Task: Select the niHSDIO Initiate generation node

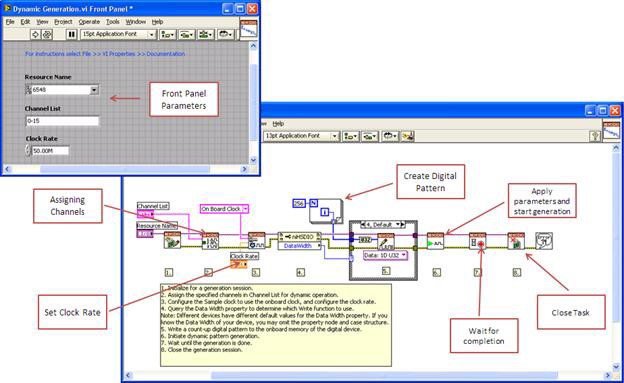Action: (435, 241)
